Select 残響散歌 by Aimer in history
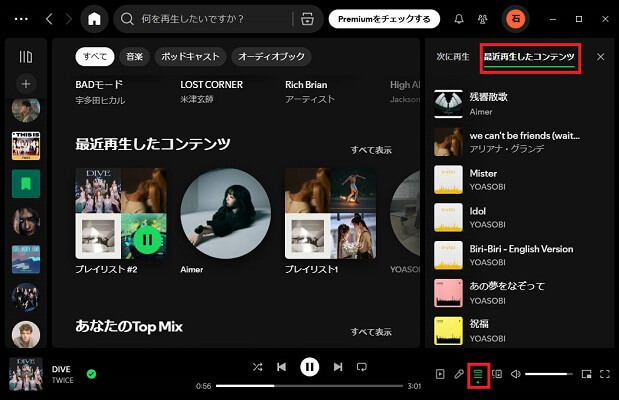 [x=519, y=104]
